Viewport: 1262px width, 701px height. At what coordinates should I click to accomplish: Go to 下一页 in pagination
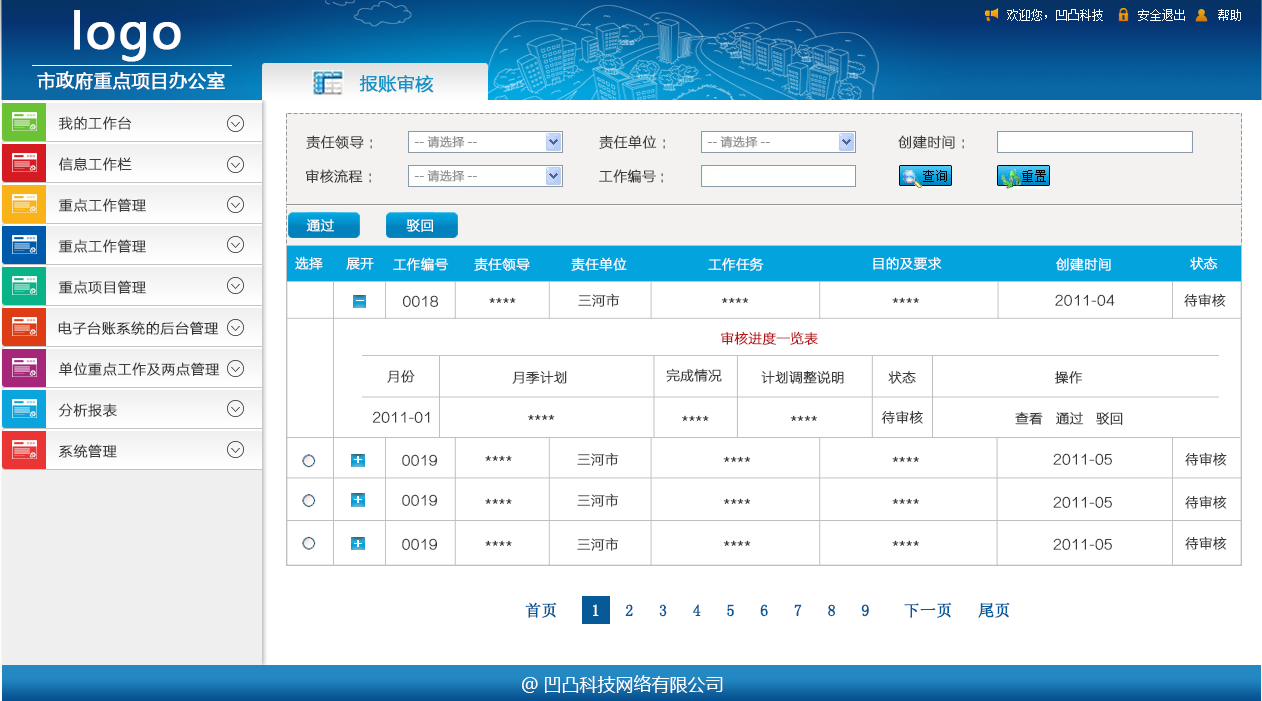click(928, 610)
